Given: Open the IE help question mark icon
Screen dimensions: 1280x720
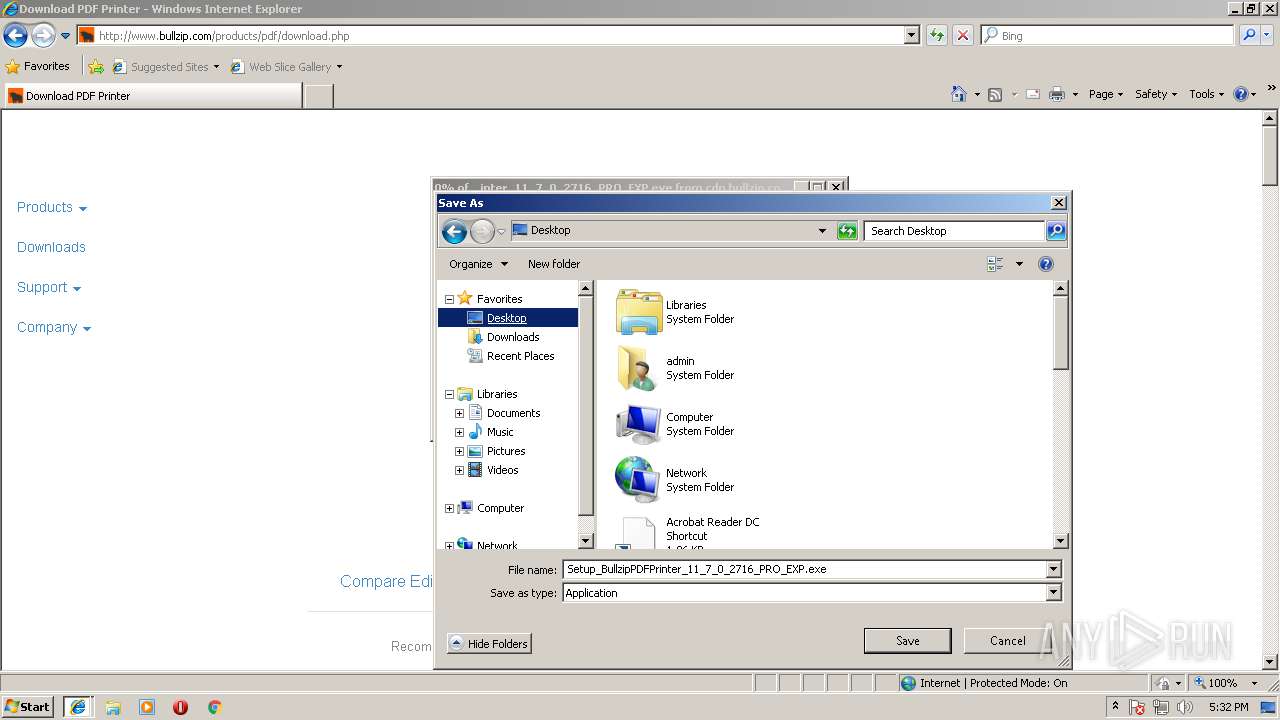Looking at the screenshot, I should coord(1241,94).
